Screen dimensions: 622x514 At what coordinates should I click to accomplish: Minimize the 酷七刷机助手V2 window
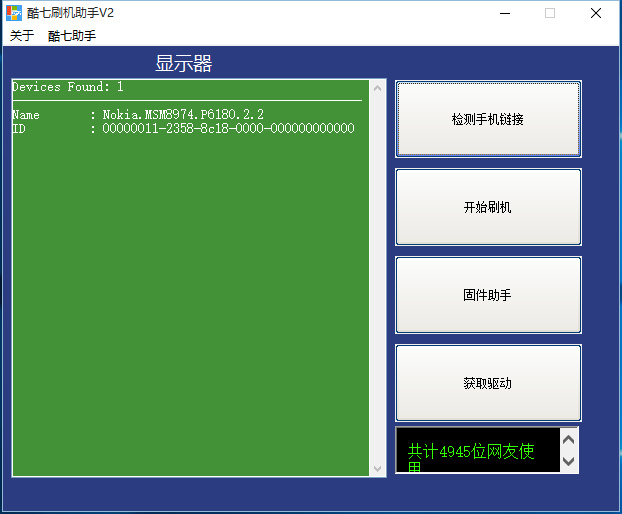click(505, 13)
